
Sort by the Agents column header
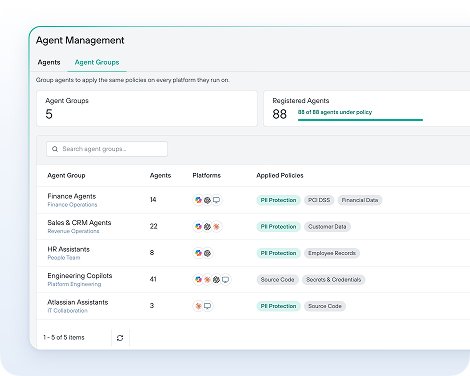pyautogui.click(x=160, y=175)
